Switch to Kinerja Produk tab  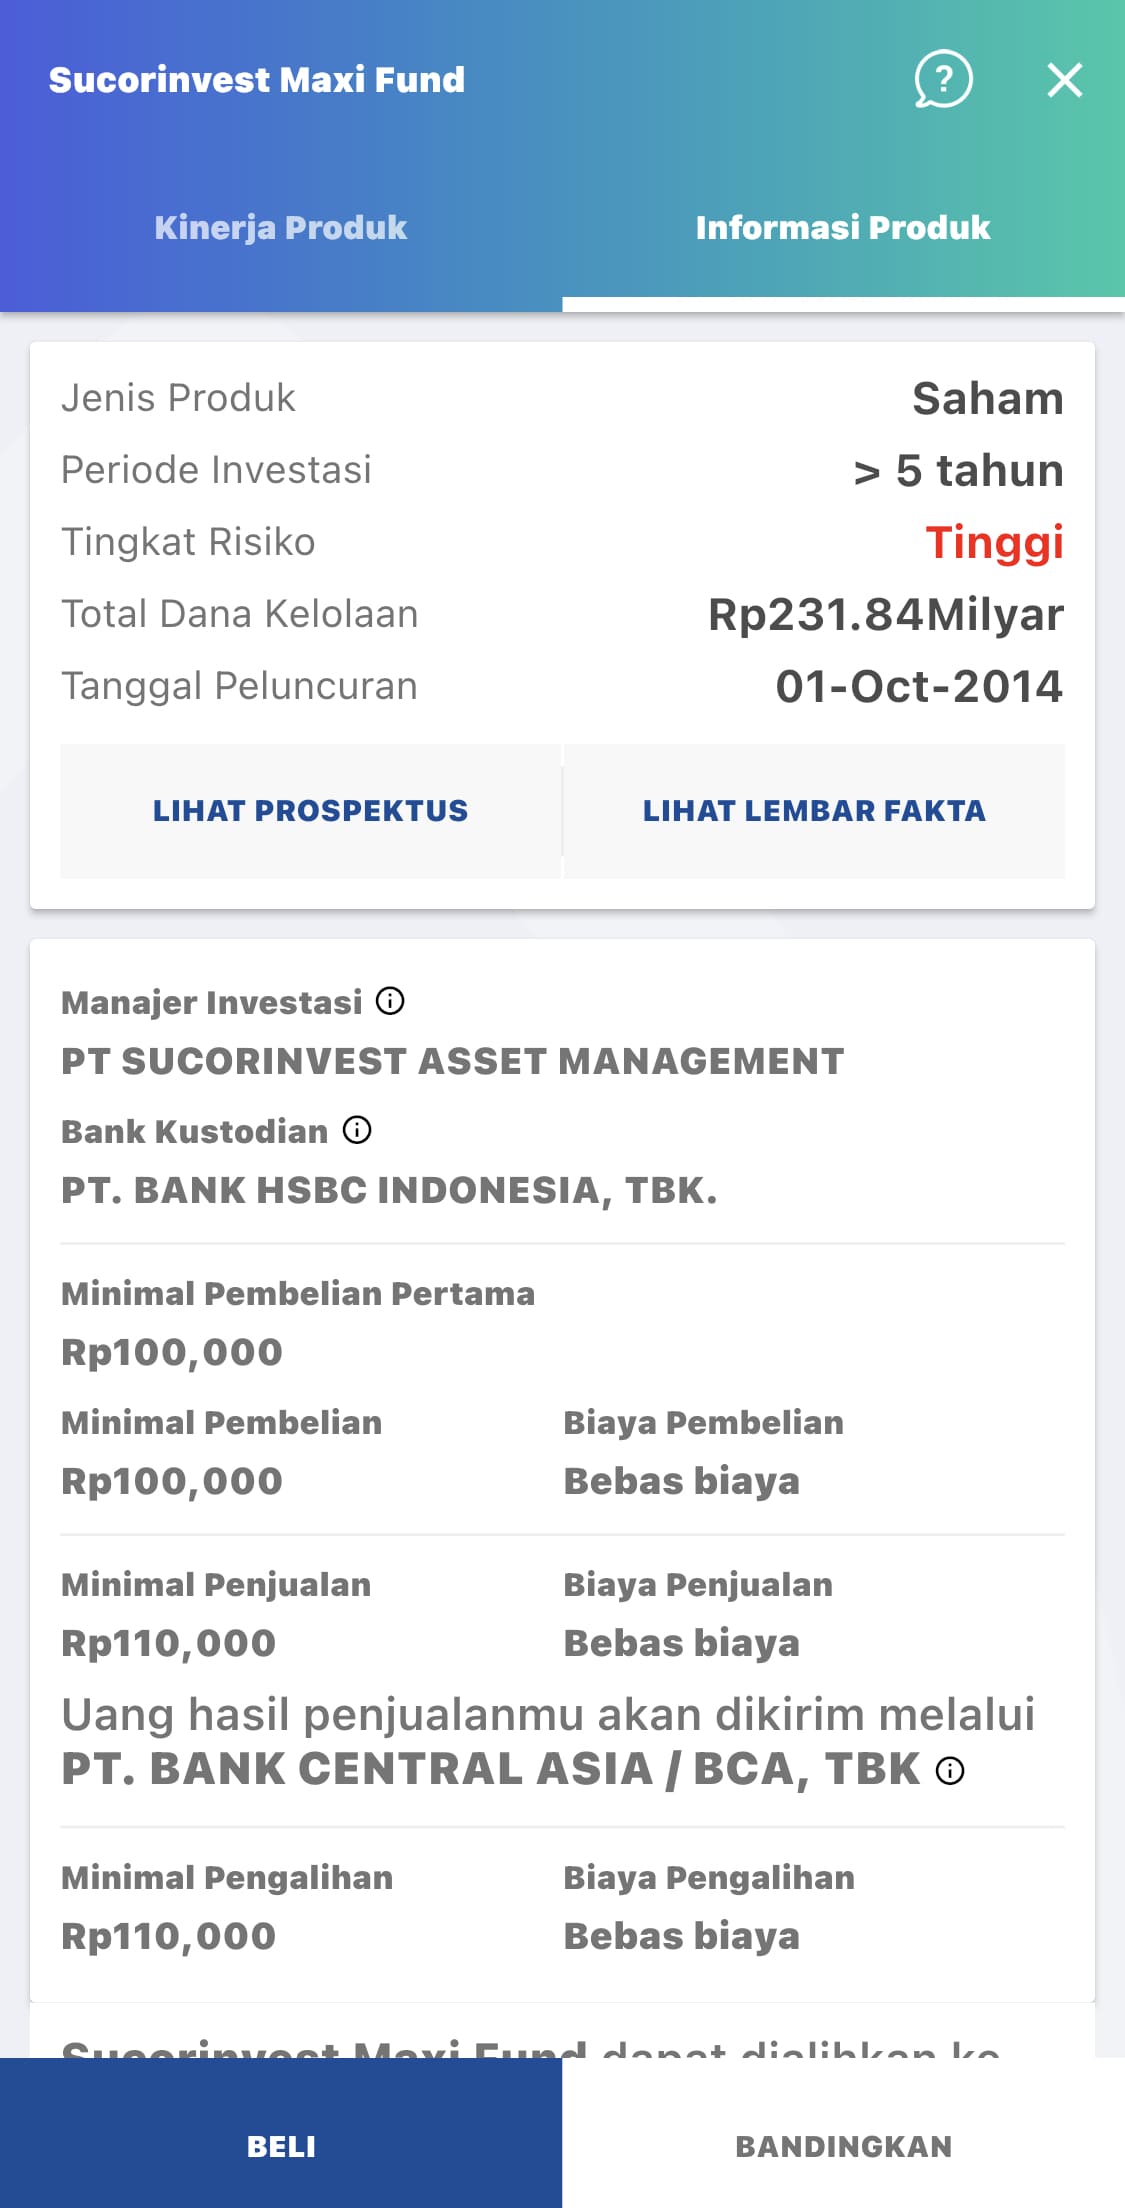pyautogui.click(x=281, y=227)
